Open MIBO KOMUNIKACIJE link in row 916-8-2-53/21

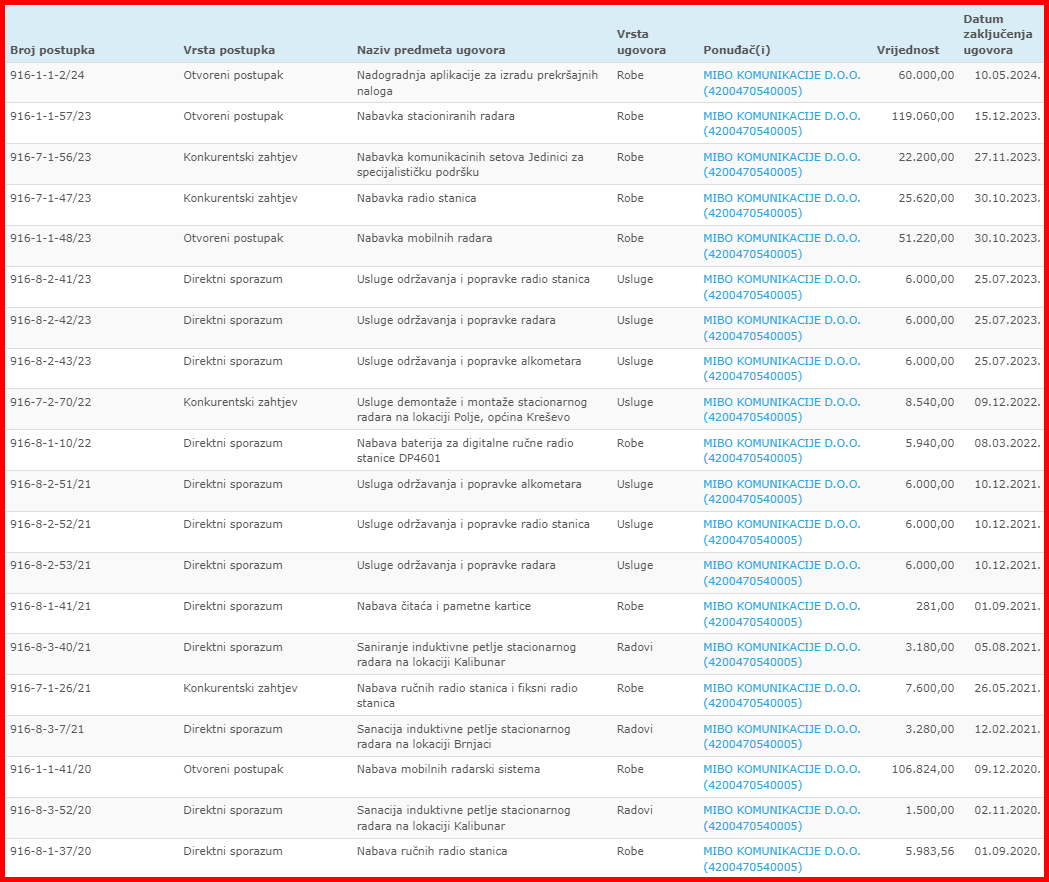(781, 573)
